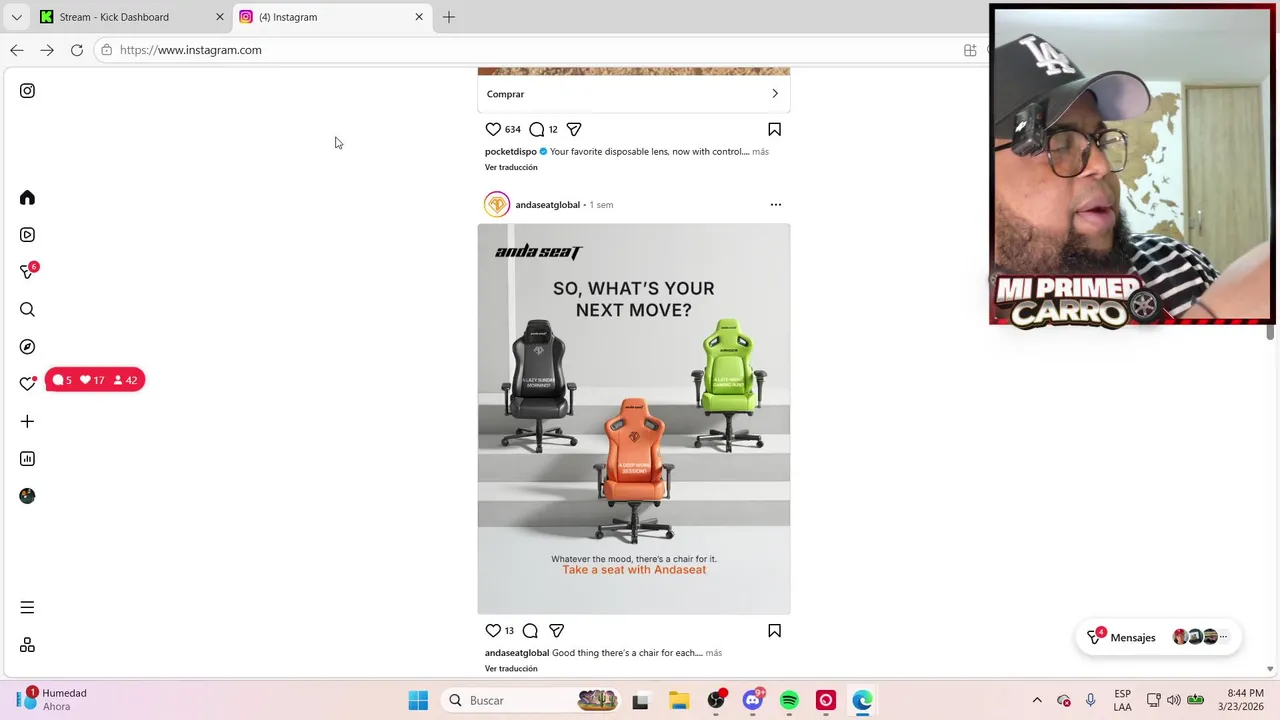Screen dimensions: 1280x720
Task: Open Notifications heart icon in sidebar
Action: point(27,384)
